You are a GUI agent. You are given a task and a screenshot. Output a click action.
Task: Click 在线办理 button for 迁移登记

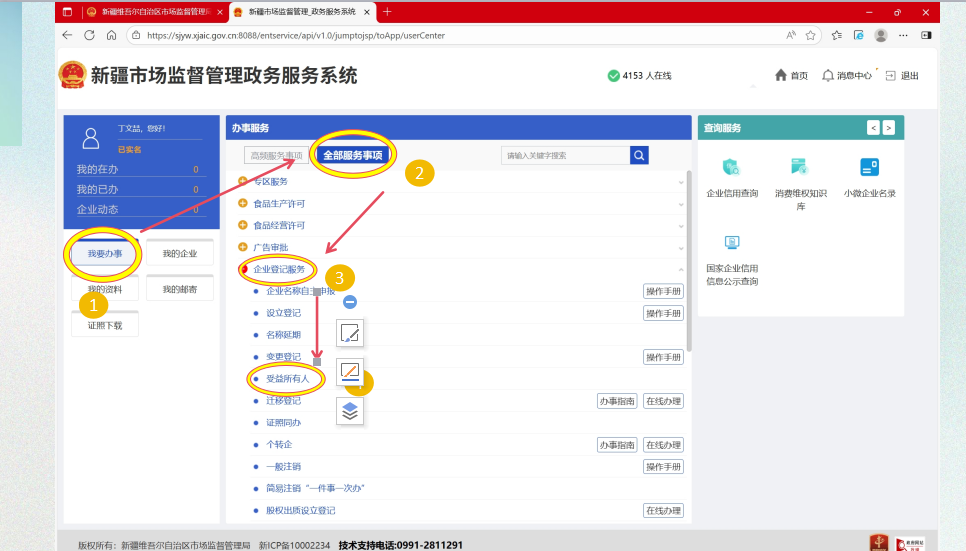[662, 401]
